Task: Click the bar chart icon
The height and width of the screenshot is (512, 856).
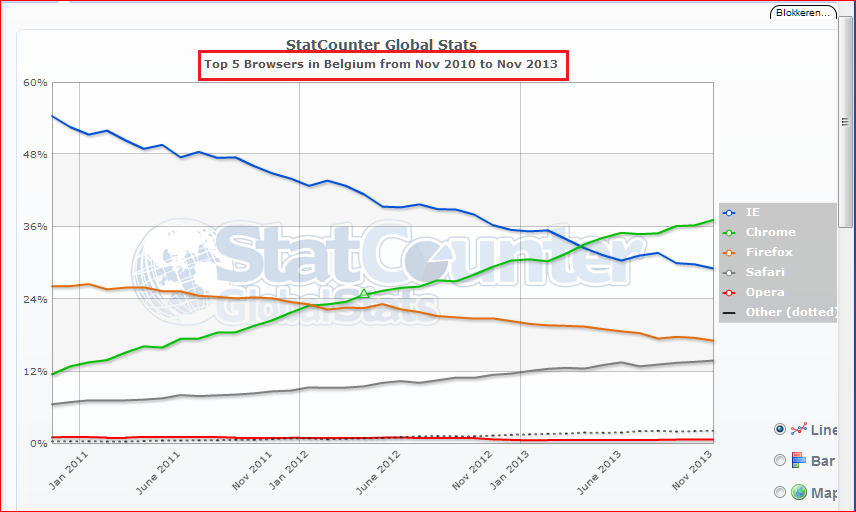Action: point(799,460)
